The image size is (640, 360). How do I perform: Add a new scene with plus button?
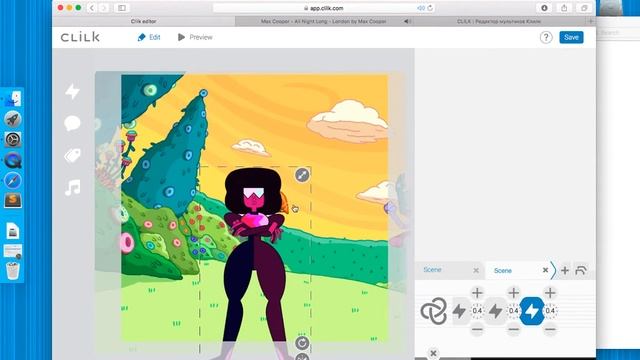point(565,270)
